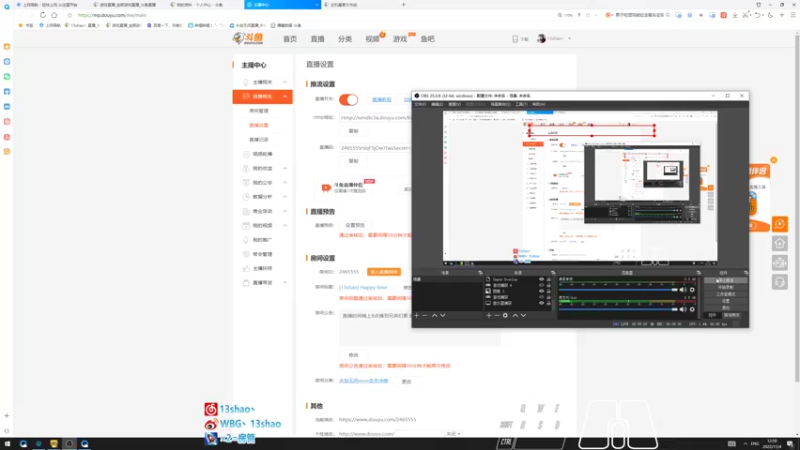
Task: Click browser refresh button
Action: click(x=43, y=15)
